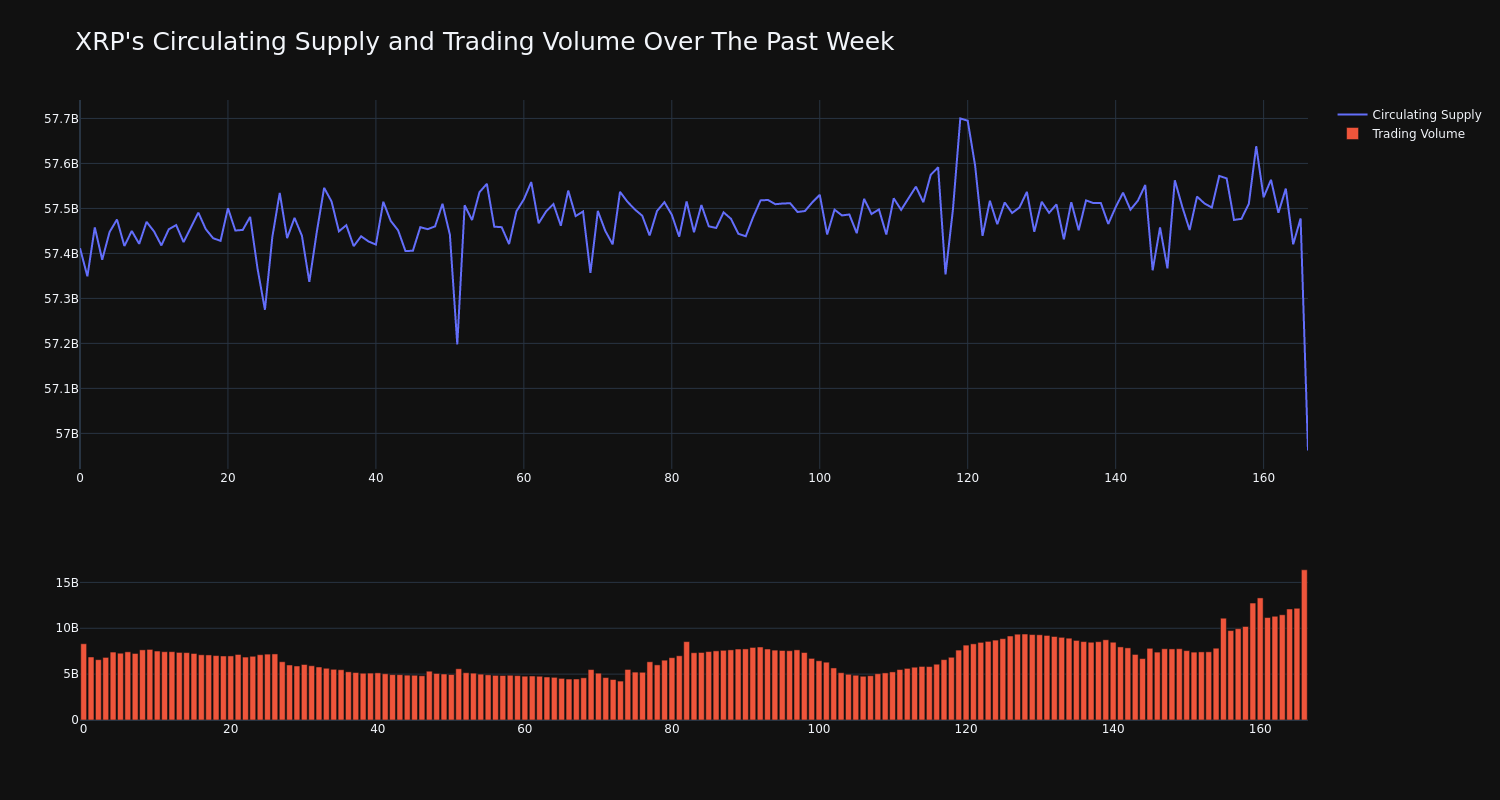This screenshot has width=1500, height=800.
Task: Click the red Trading Volume legend swatch
Action: [x=1352, y=134]
